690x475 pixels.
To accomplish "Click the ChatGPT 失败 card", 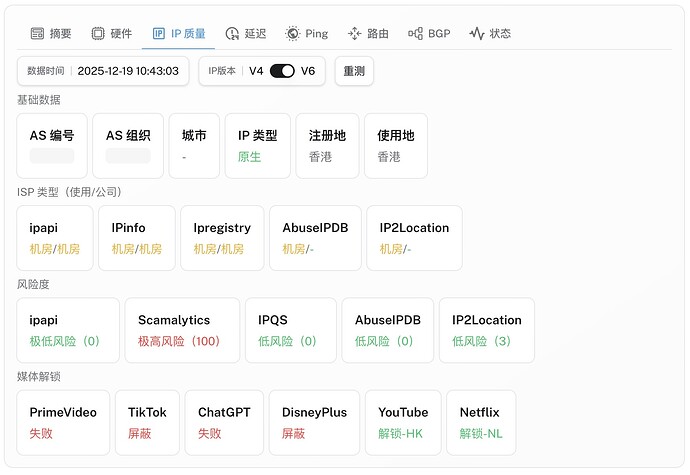I will click(x=224, y=423).
